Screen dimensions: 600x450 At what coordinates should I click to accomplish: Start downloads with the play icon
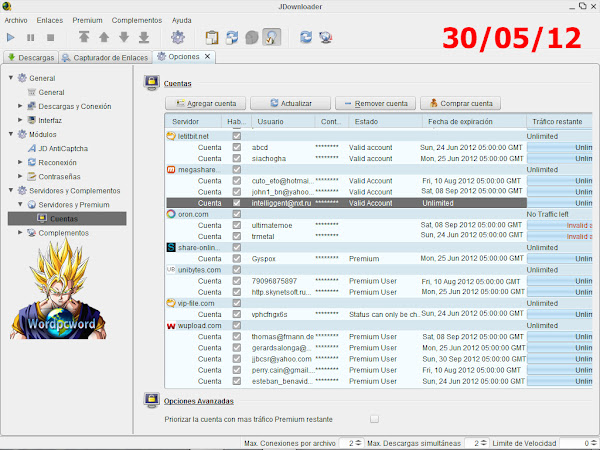tap(11, 37)
